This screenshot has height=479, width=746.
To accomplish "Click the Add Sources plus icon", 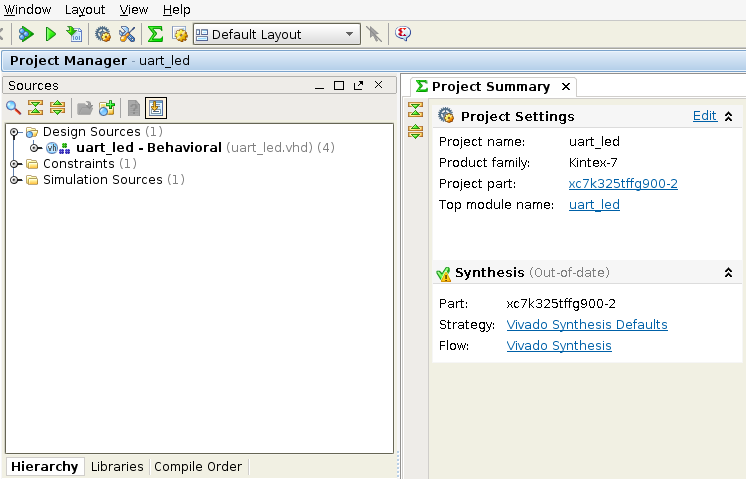I will point(107,108).
